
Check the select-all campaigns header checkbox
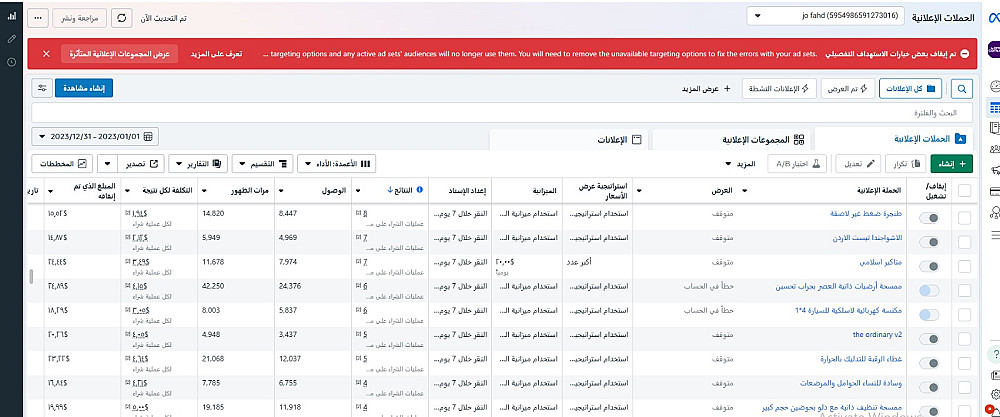point(964,191)
